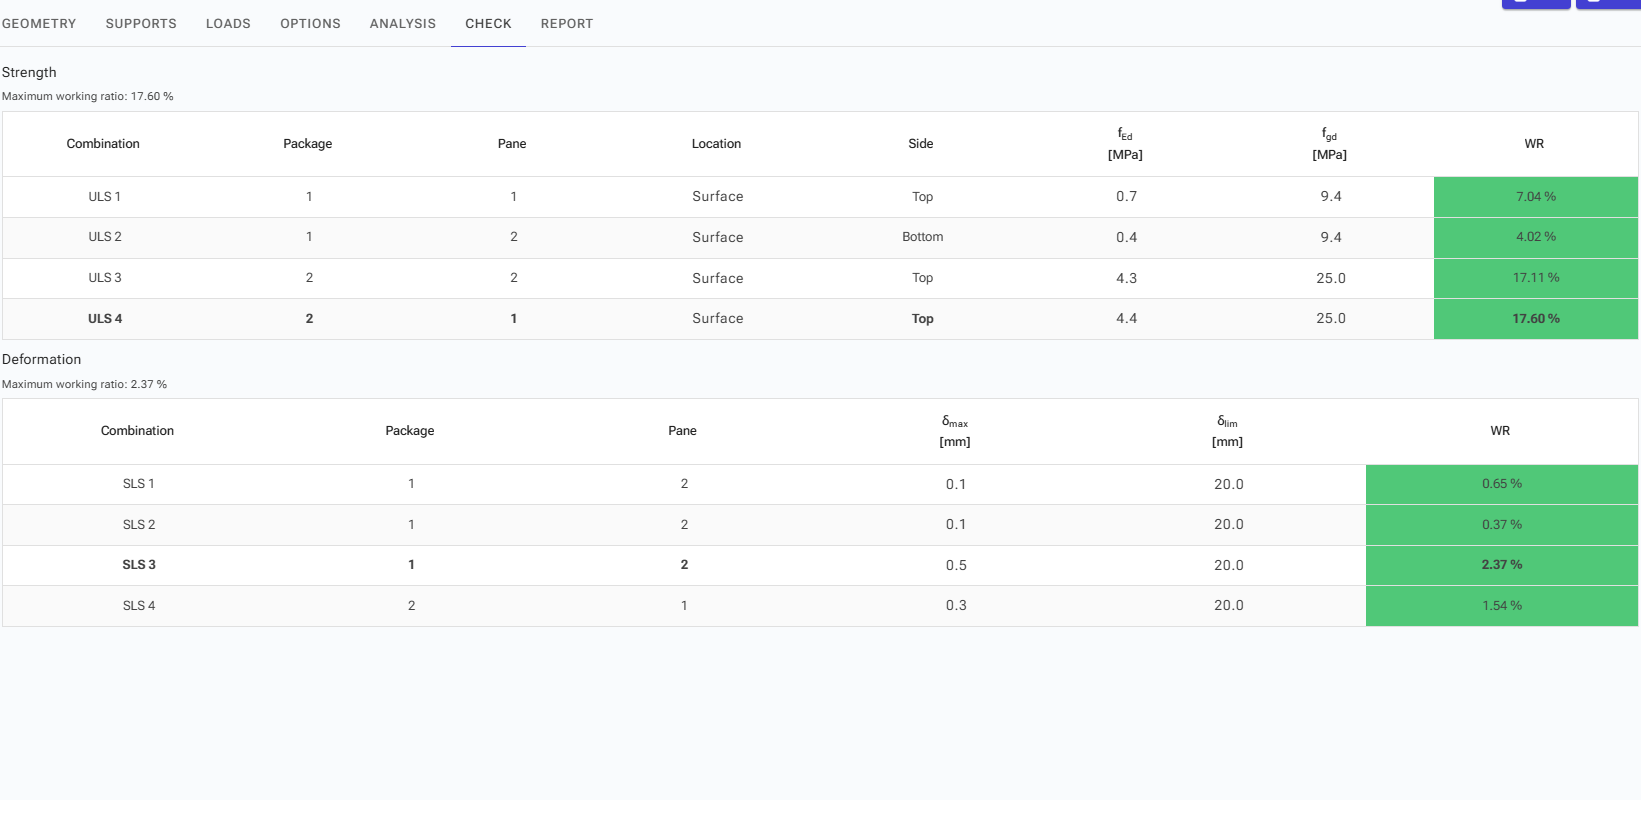Click the 1.54 % green WR cell
The height and width of the screenshot is (815, 1641).
tap(1501, 606)
